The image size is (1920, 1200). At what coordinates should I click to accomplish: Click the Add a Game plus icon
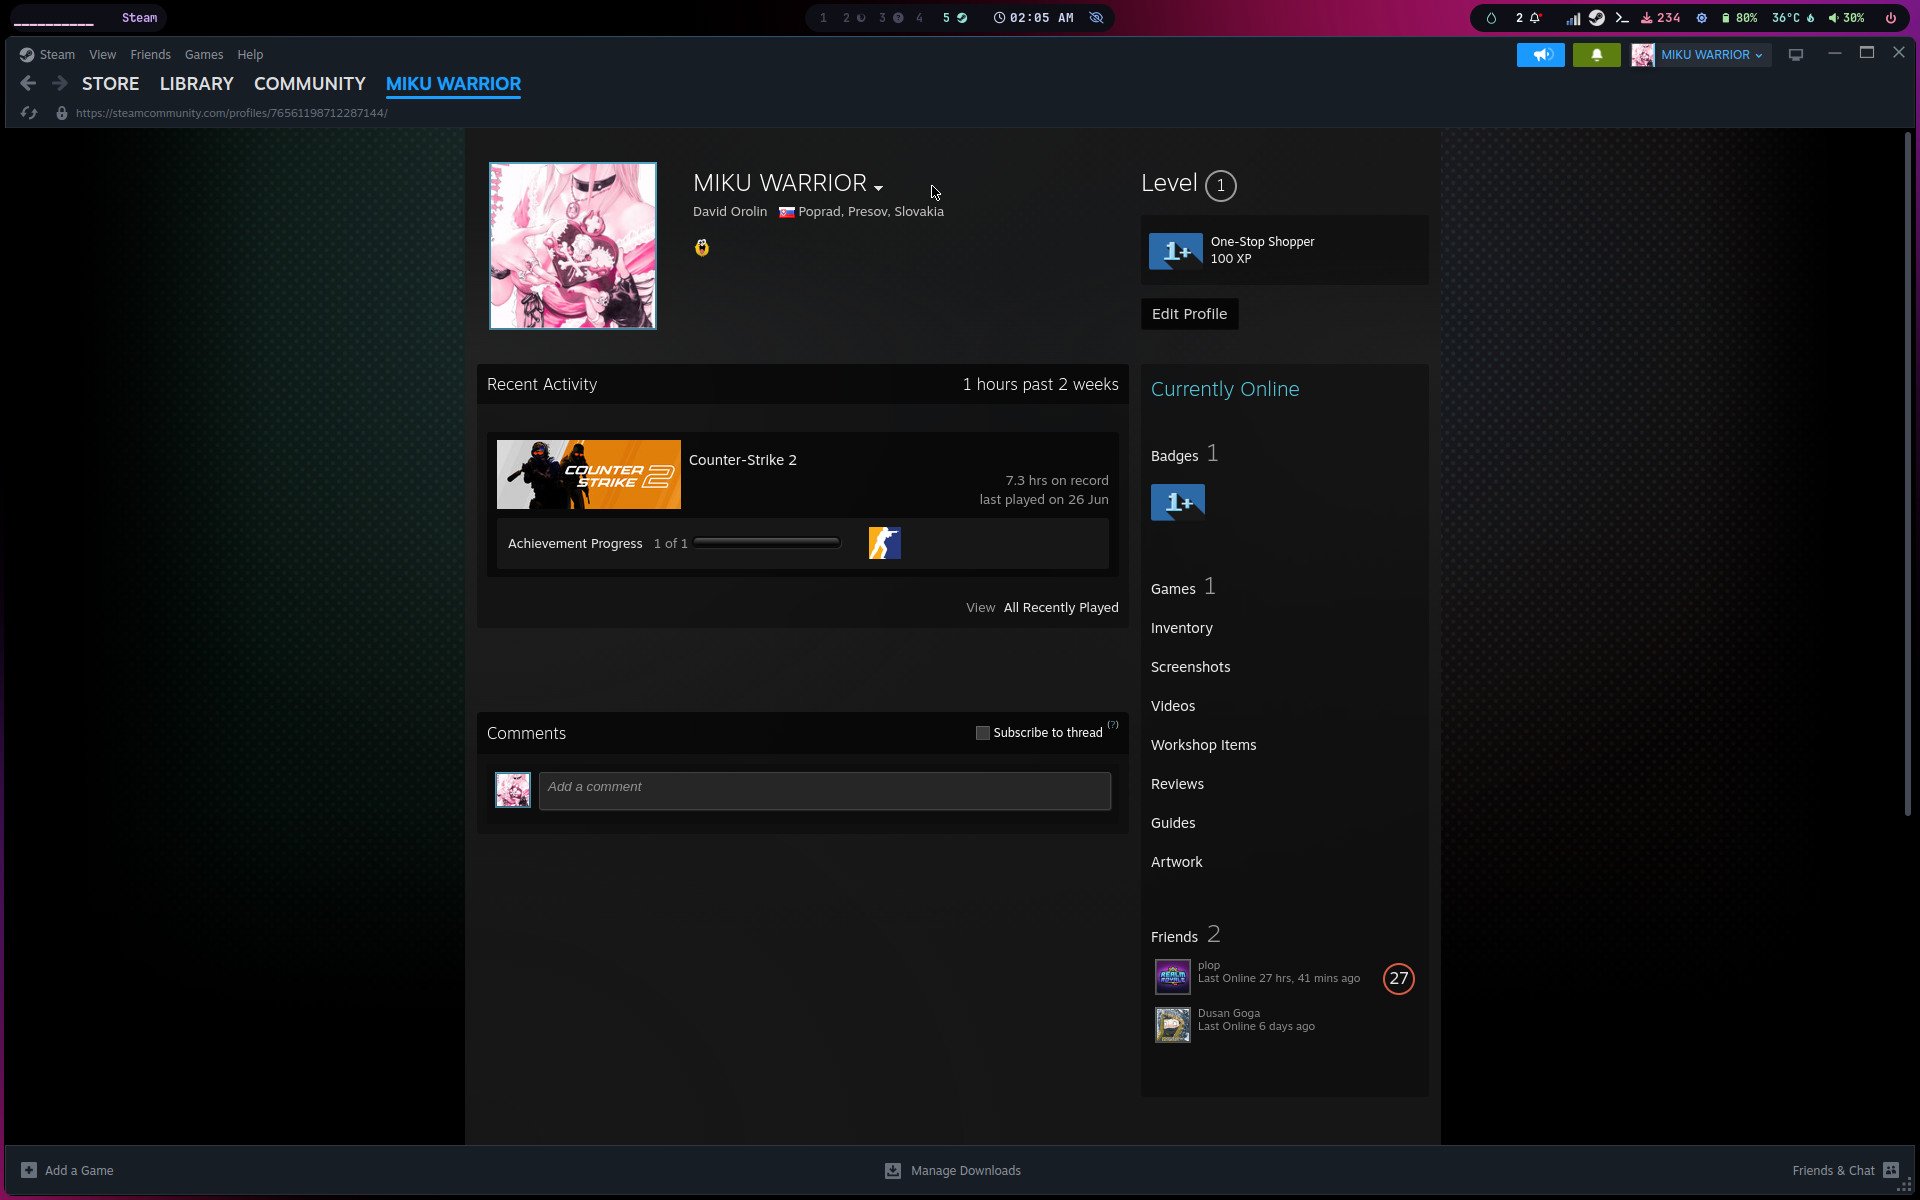(29, 1170)
